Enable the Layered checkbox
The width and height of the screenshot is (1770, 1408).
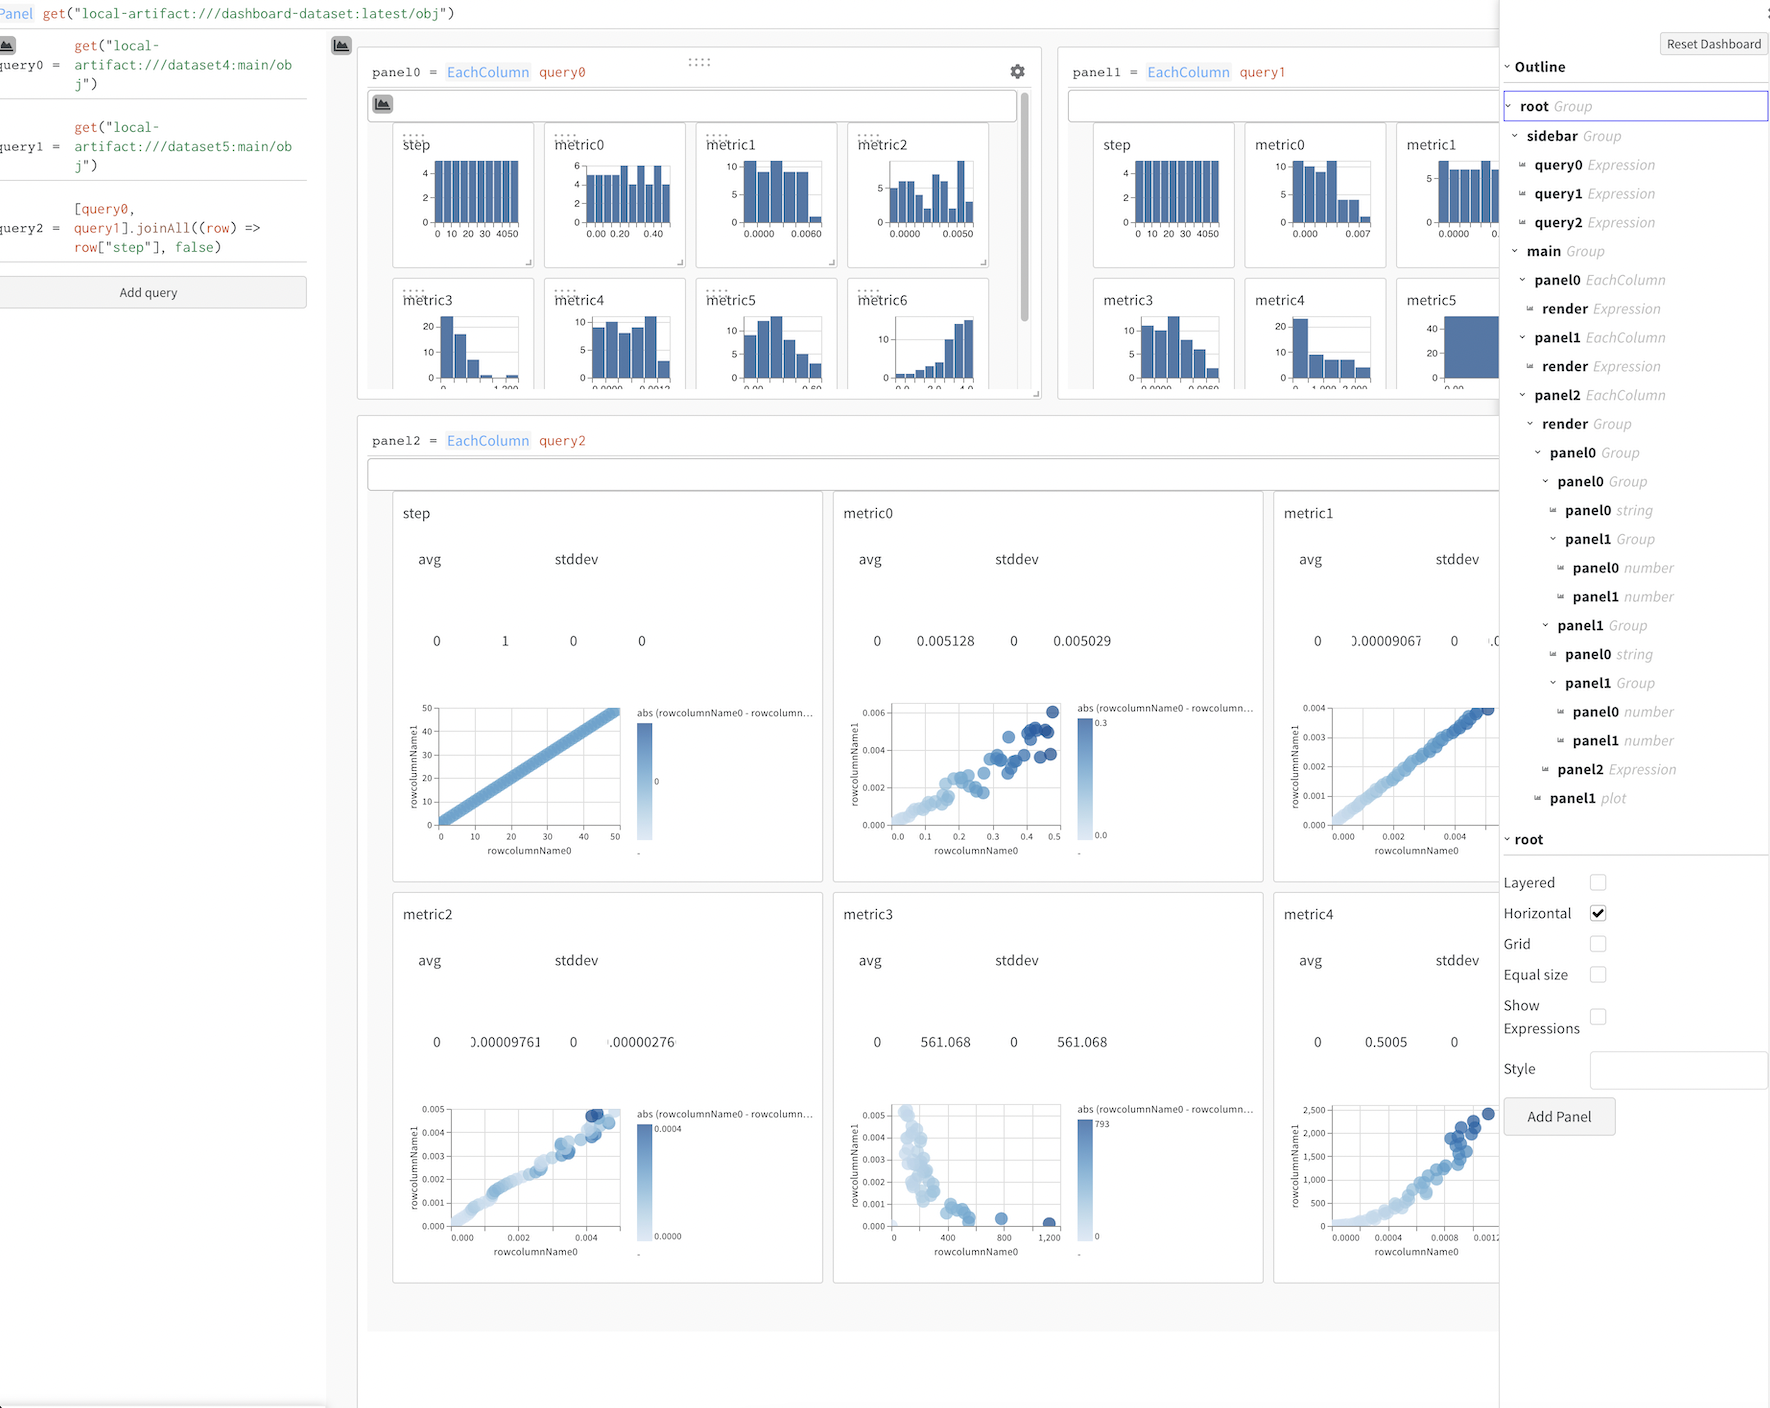click(x=1598, y=882)
